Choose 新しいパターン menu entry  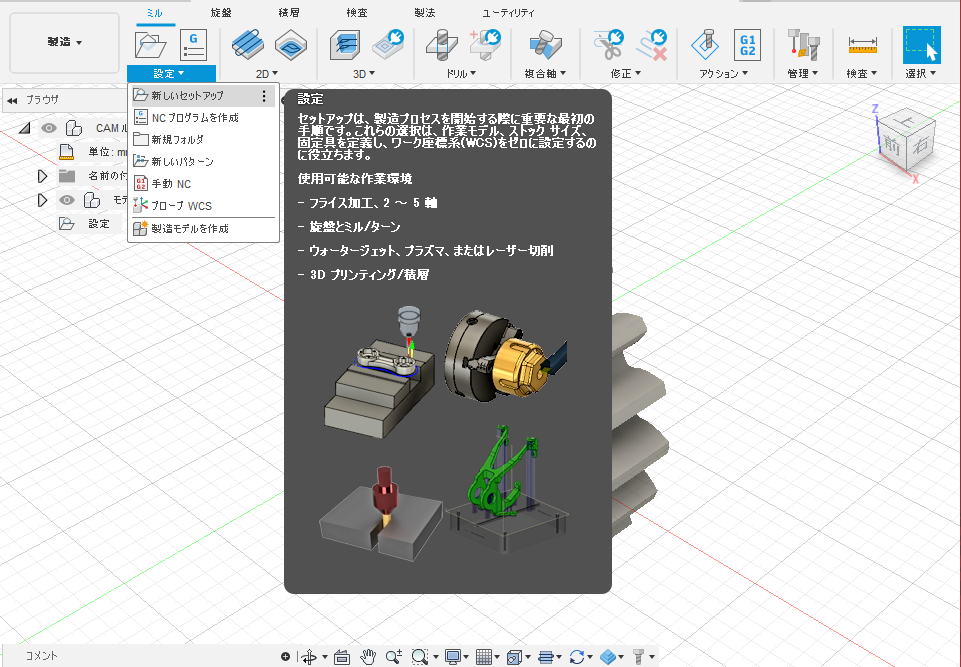tap(203, 162)
